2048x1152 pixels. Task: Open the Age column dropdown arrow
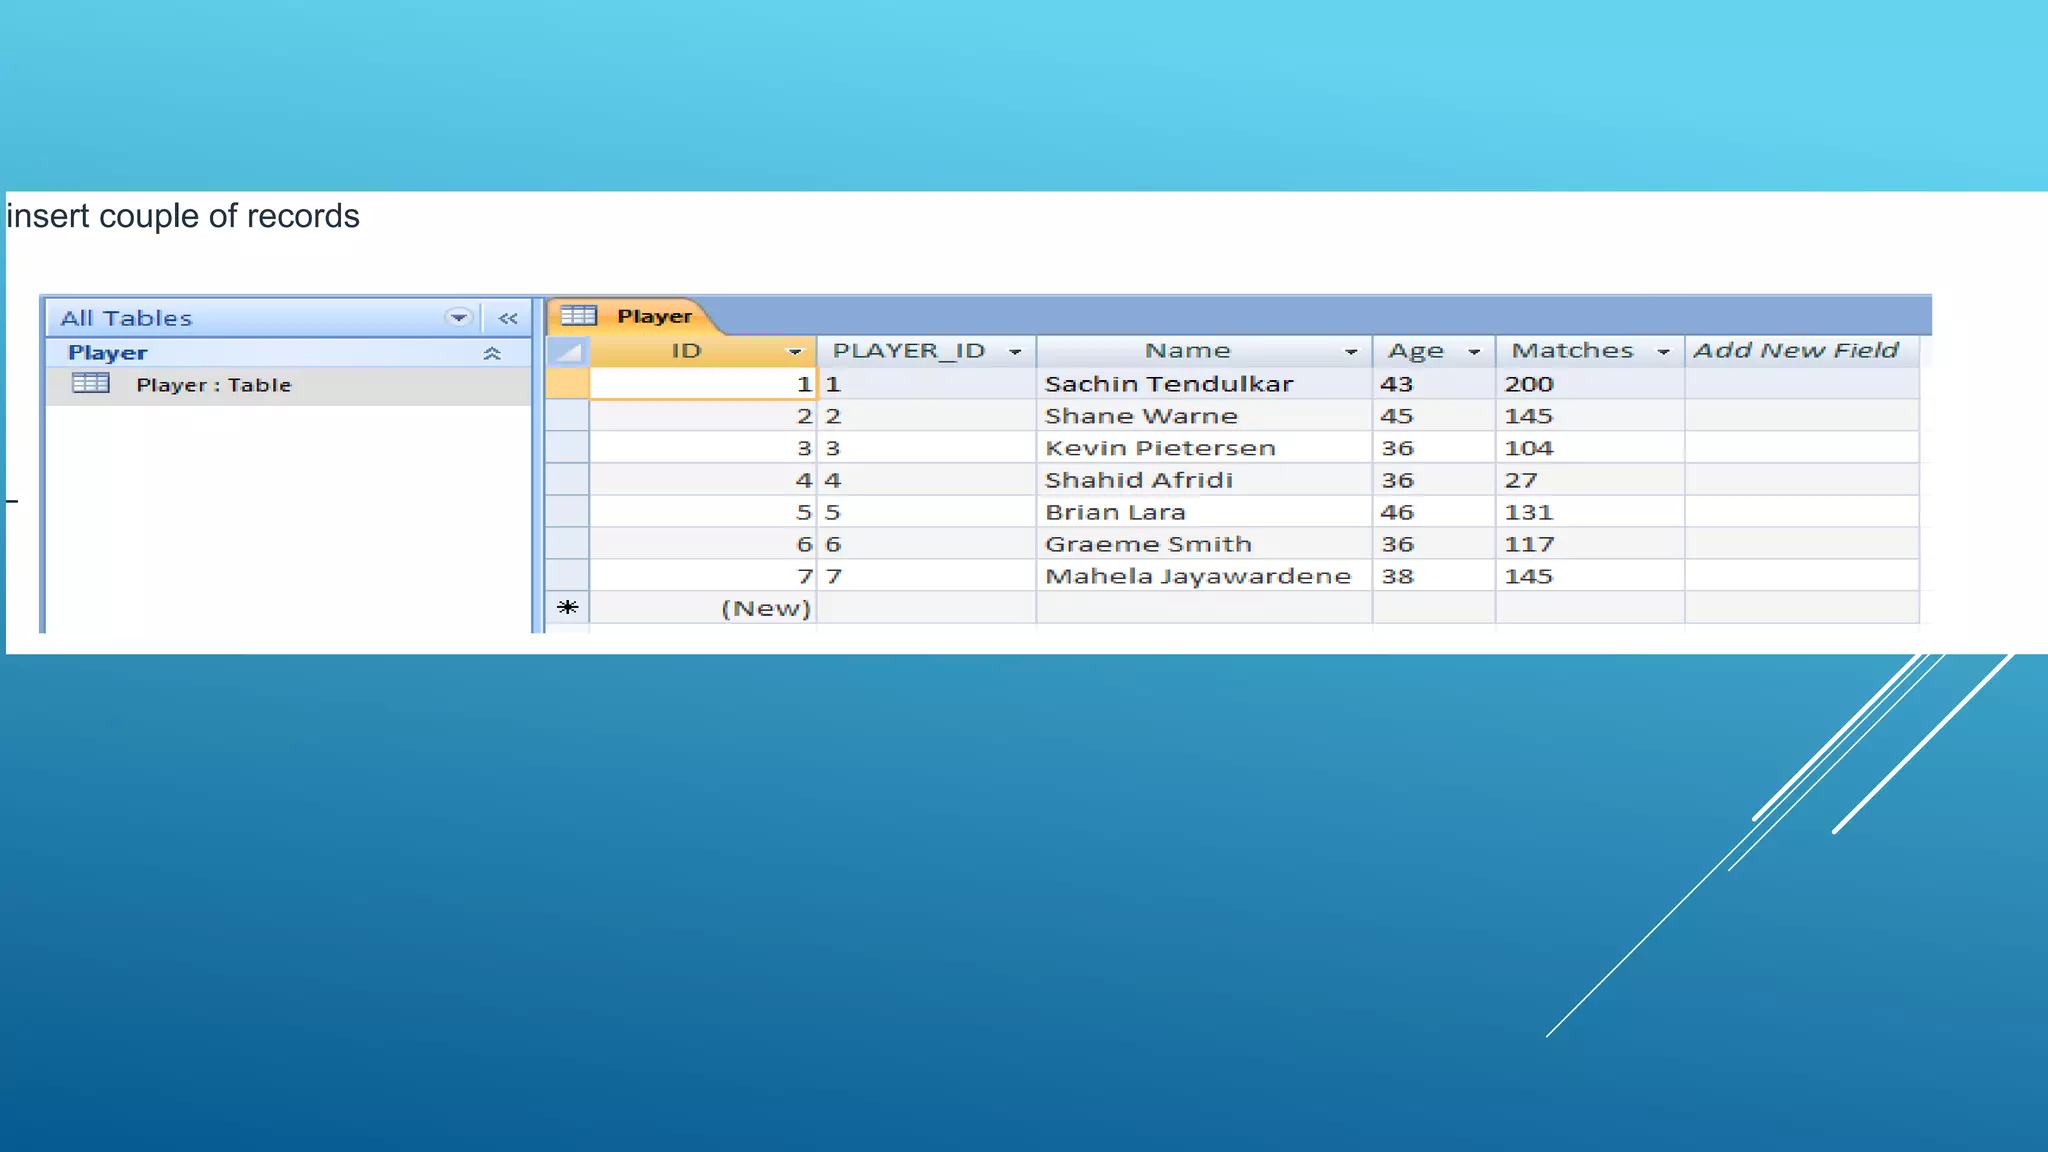(x=1474, y=352)
